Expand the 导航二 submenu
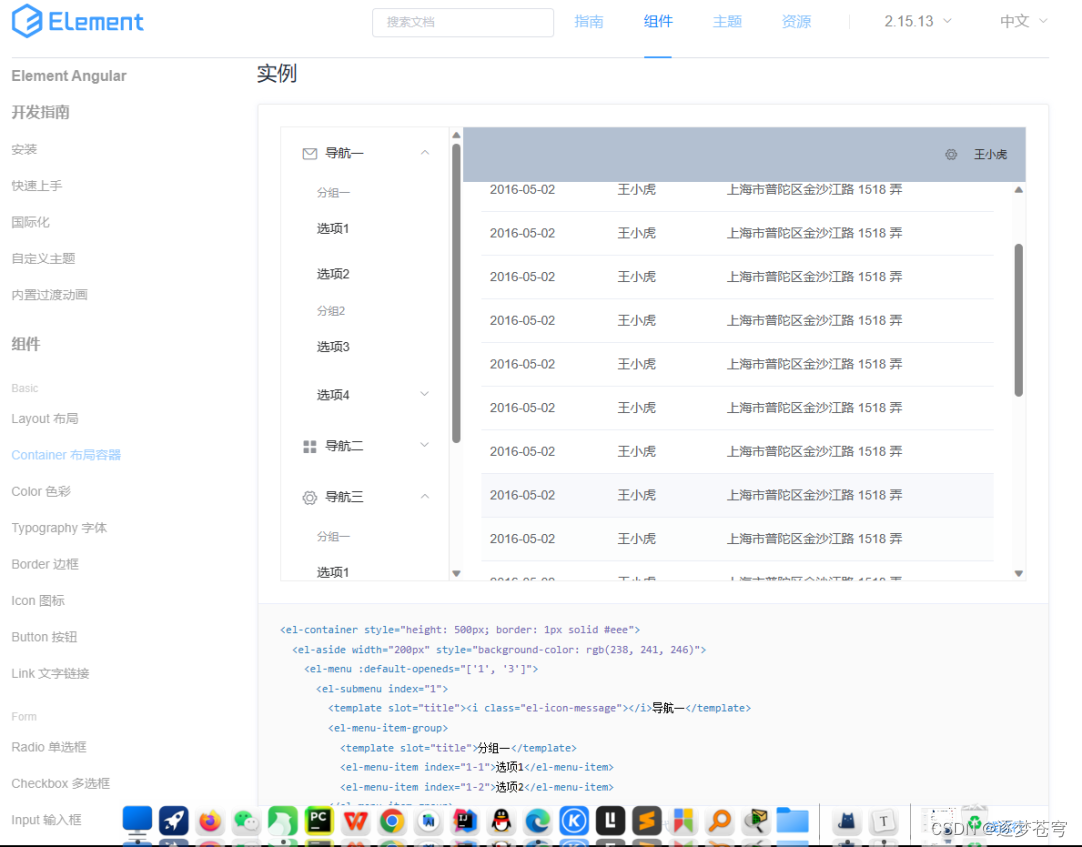1082x847 pixels. click(x=425, y=445)
